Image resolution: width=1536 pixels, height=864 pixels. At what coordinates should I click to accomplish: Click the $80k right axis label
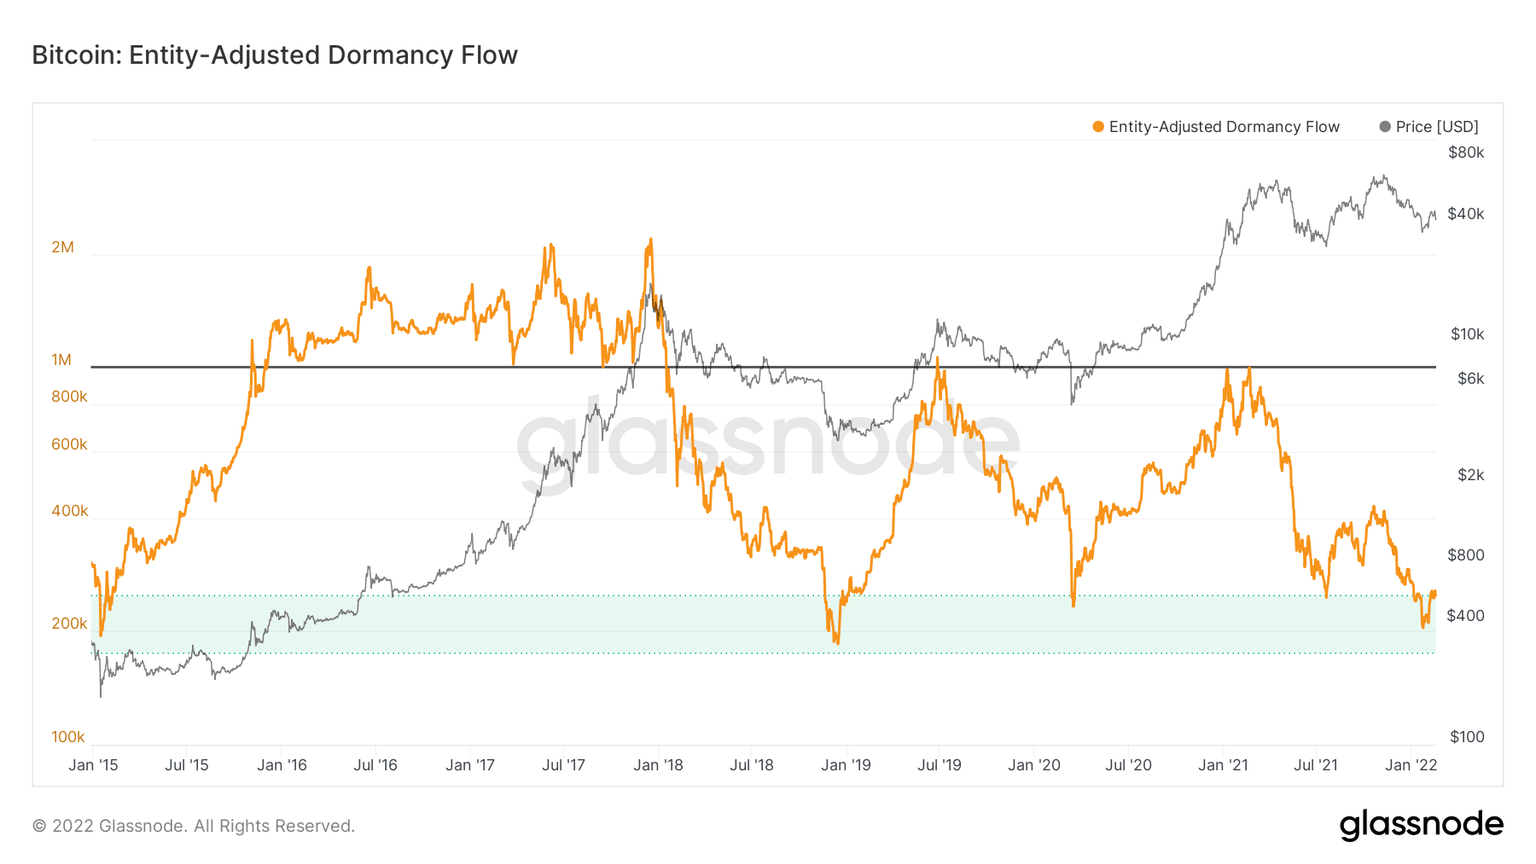pyautogui.click(x=1466, y=153)
